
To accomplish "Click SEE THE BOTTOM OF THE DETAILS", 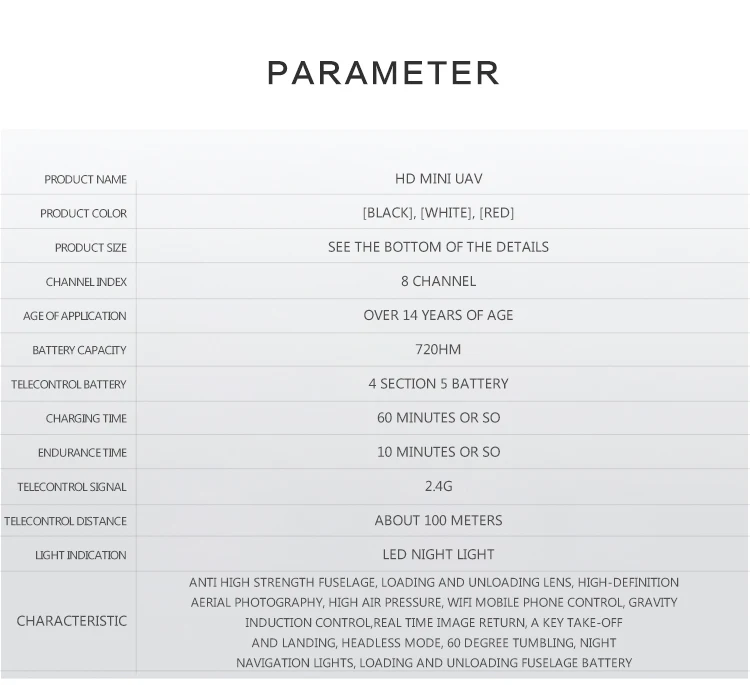I will tap(439, 247).
